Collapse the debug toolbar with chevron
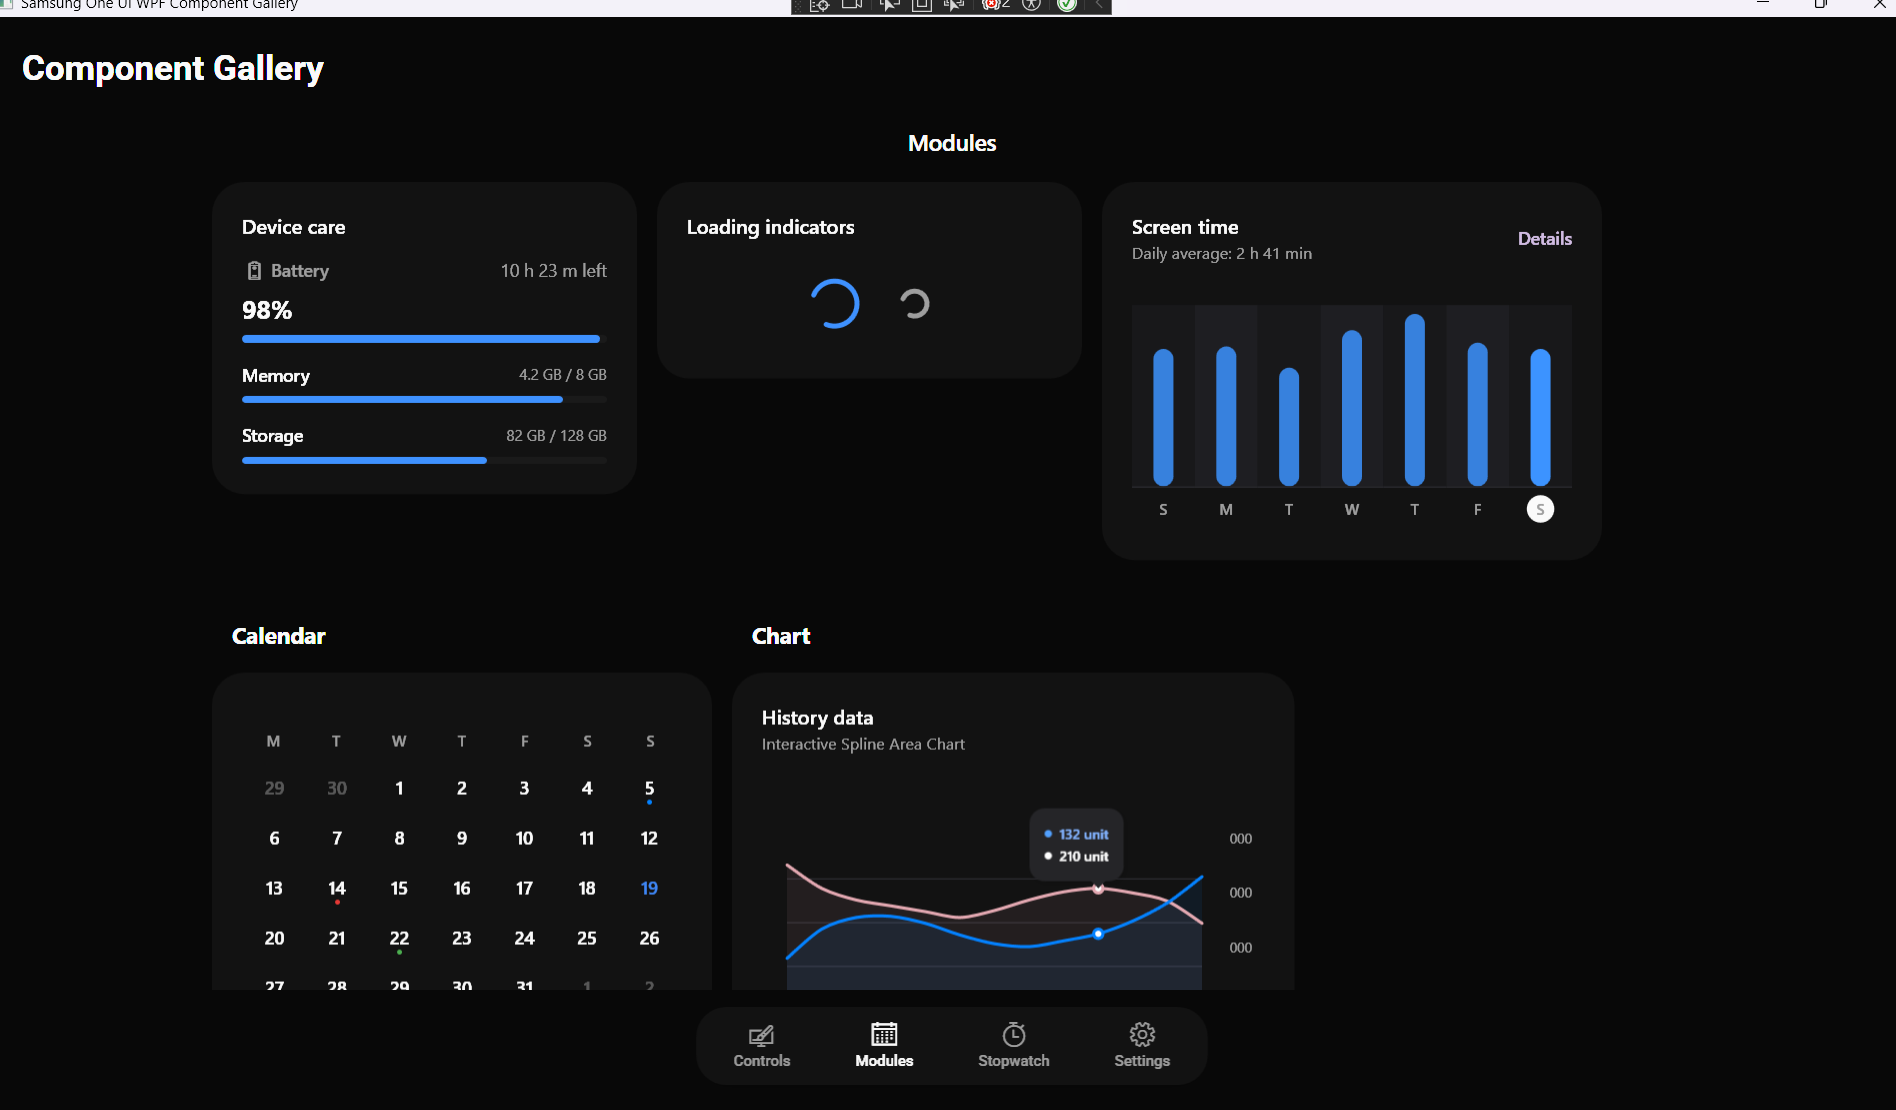Screen dimensions: 1896x1110 [x=1099, y=5]
